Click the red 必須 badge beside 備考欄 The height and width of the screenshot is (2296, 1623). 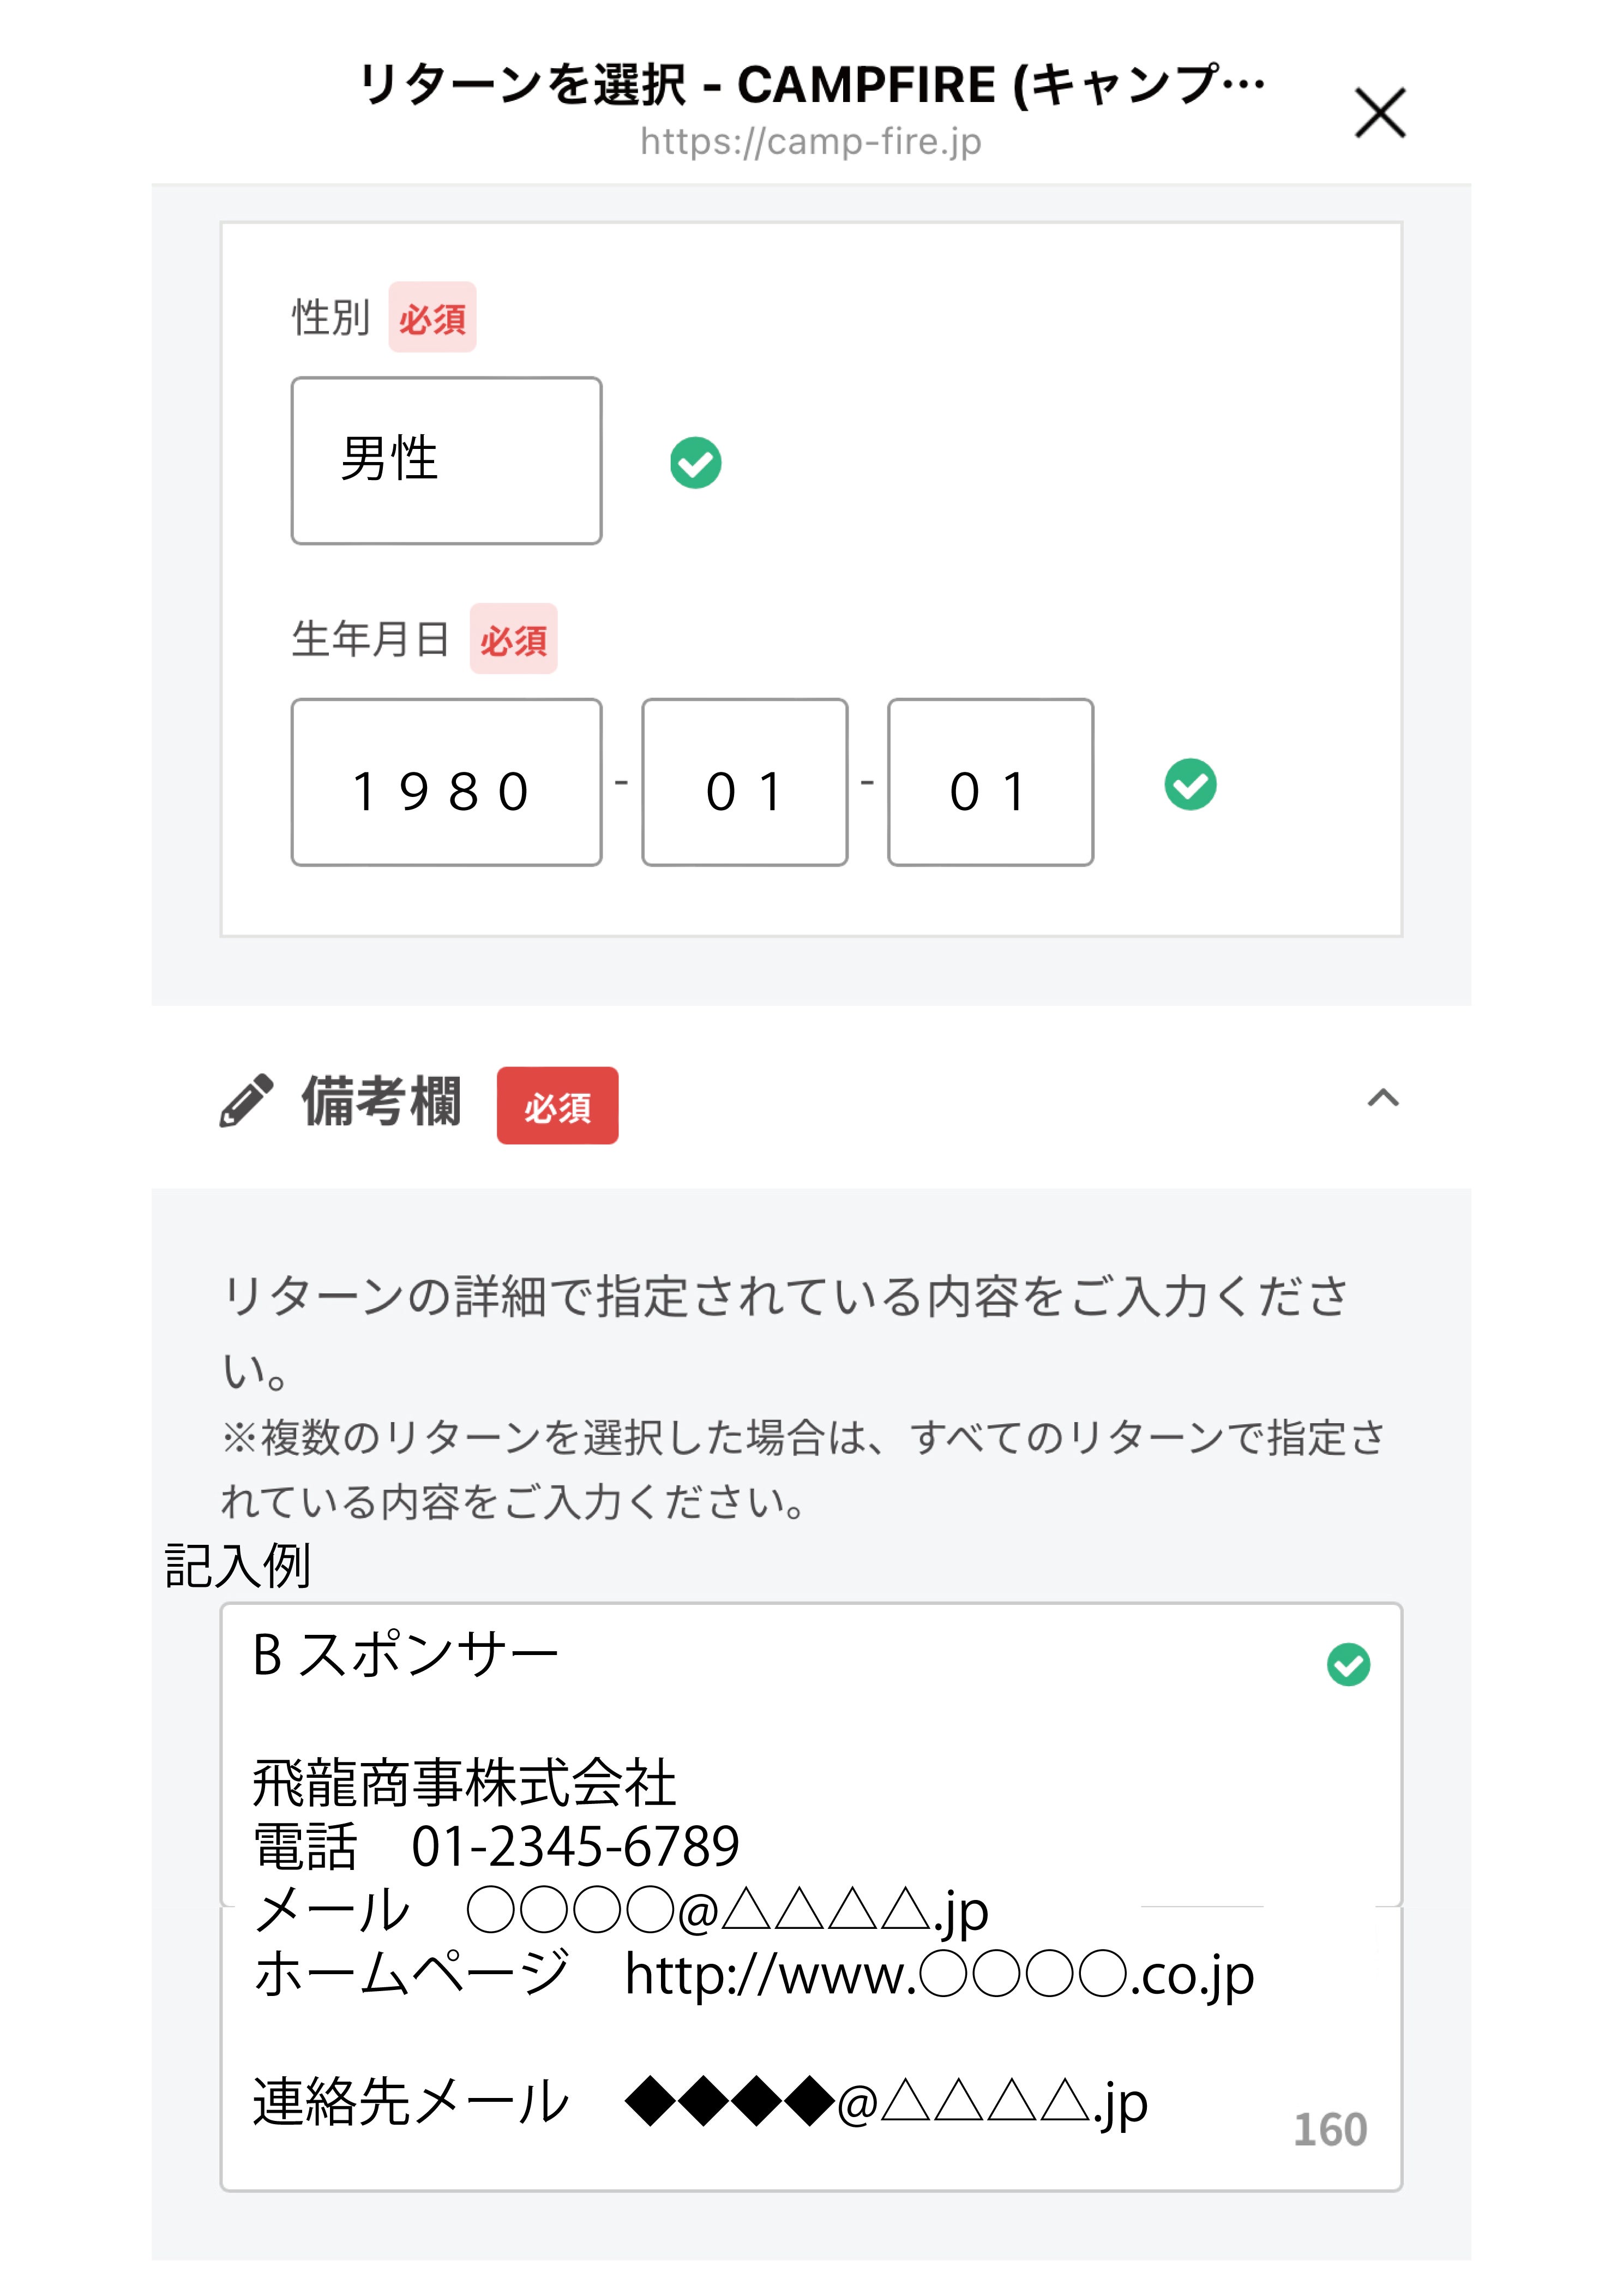[557, 1106]
